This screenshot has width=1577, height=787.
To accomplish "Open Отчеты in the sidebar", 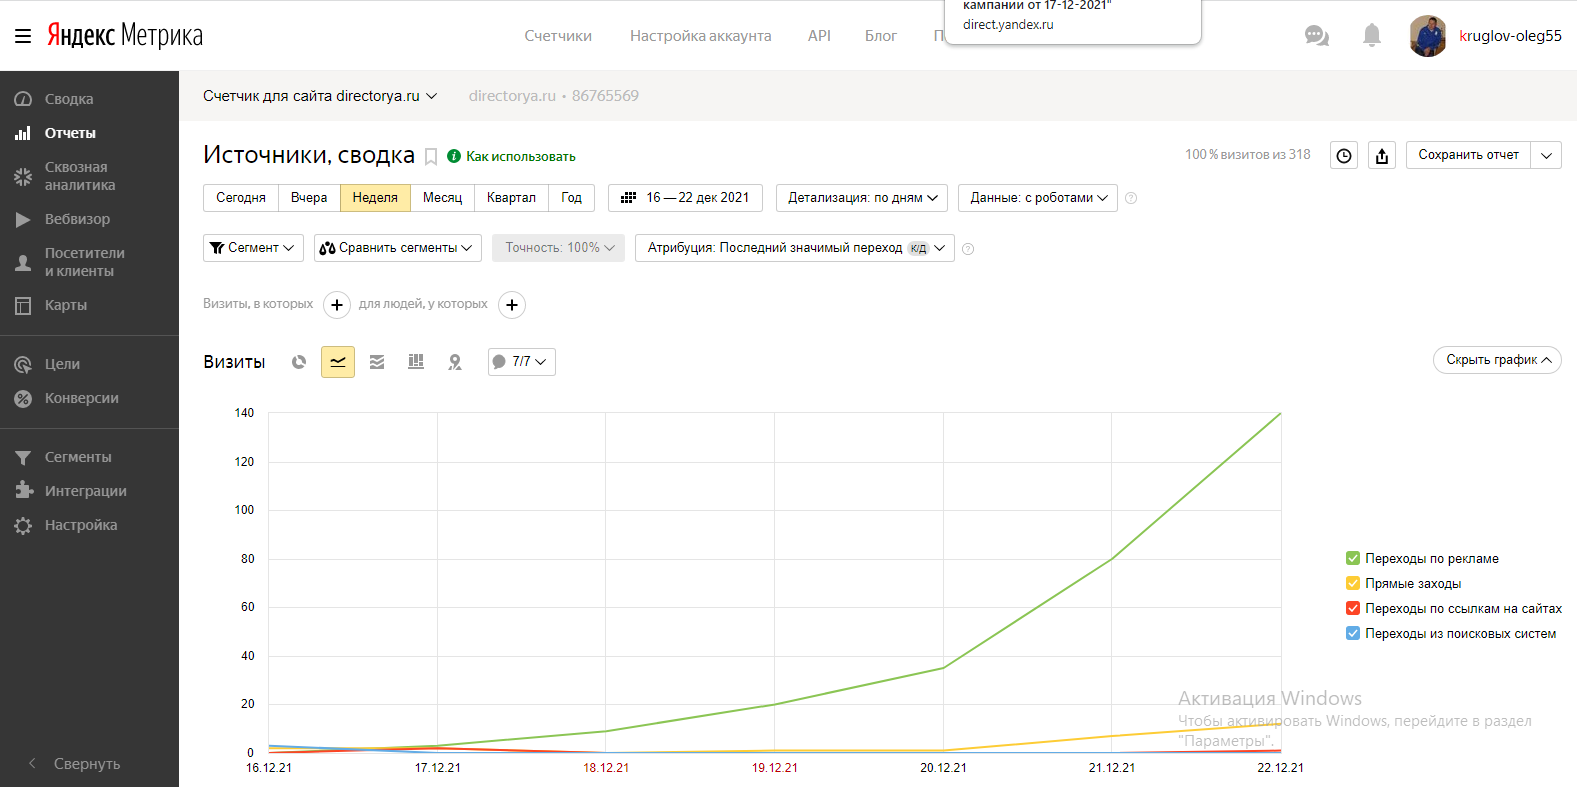I will tap(70, 133).
